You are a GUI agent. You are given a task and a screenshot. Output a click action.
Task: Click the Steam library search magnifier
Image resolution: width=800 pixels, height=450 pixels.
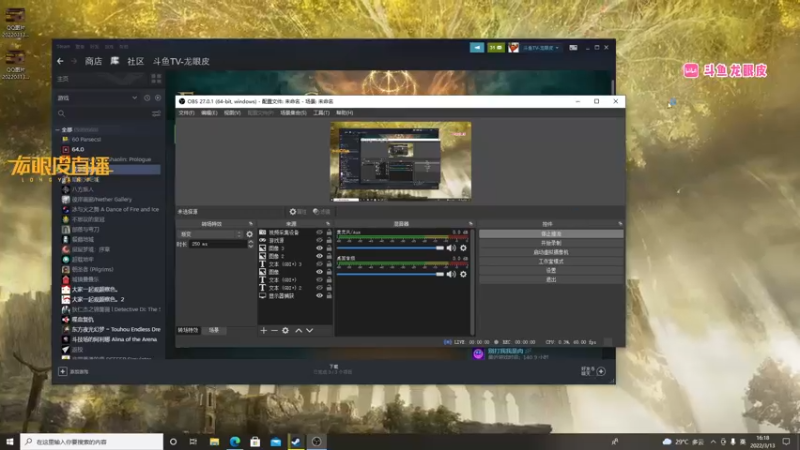[x=62, y=113]
